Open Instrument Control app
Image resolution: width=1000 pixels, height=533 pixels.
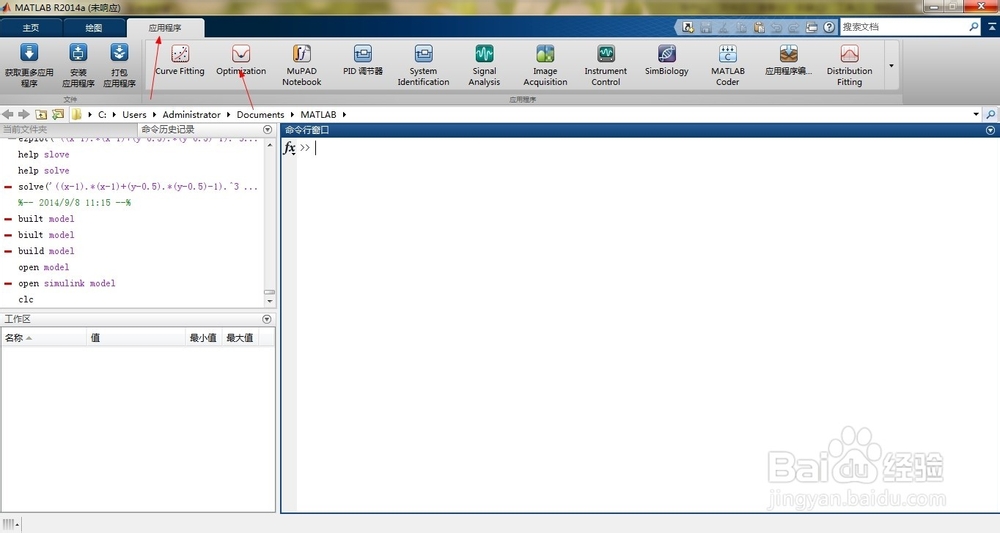[606, 65]
